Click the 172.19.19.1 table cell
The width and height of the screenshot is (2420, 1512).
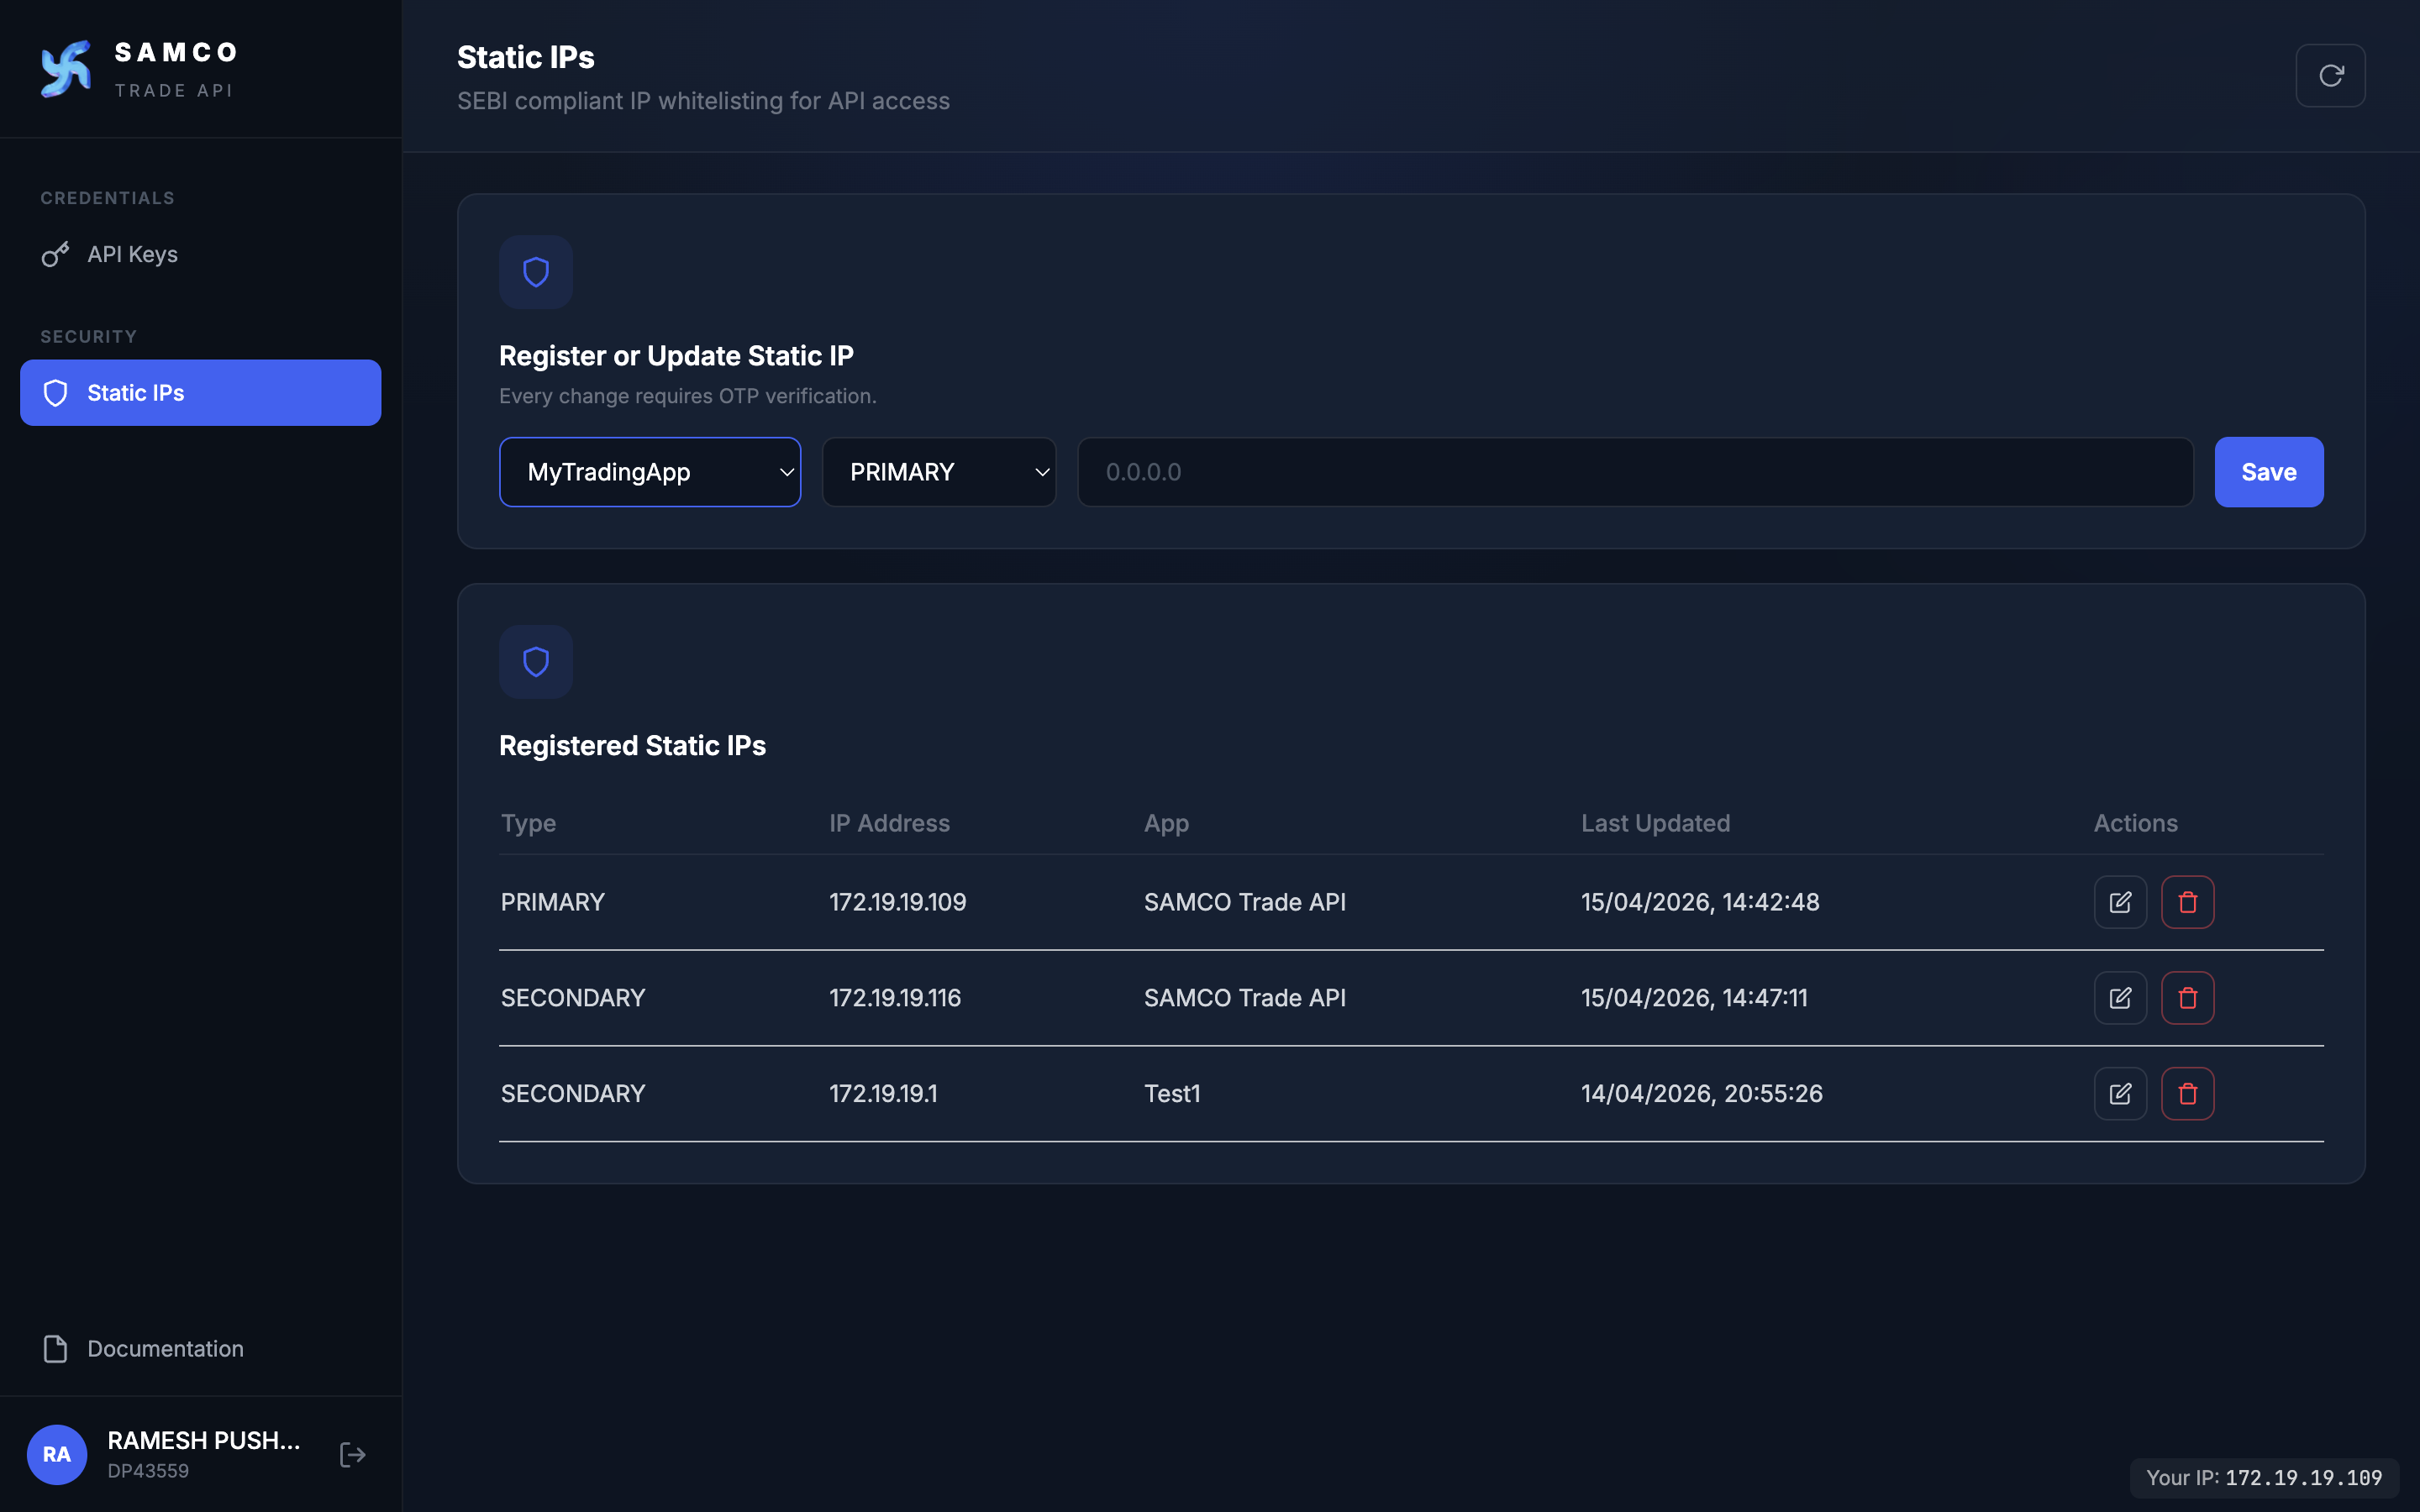(883, 1094)
